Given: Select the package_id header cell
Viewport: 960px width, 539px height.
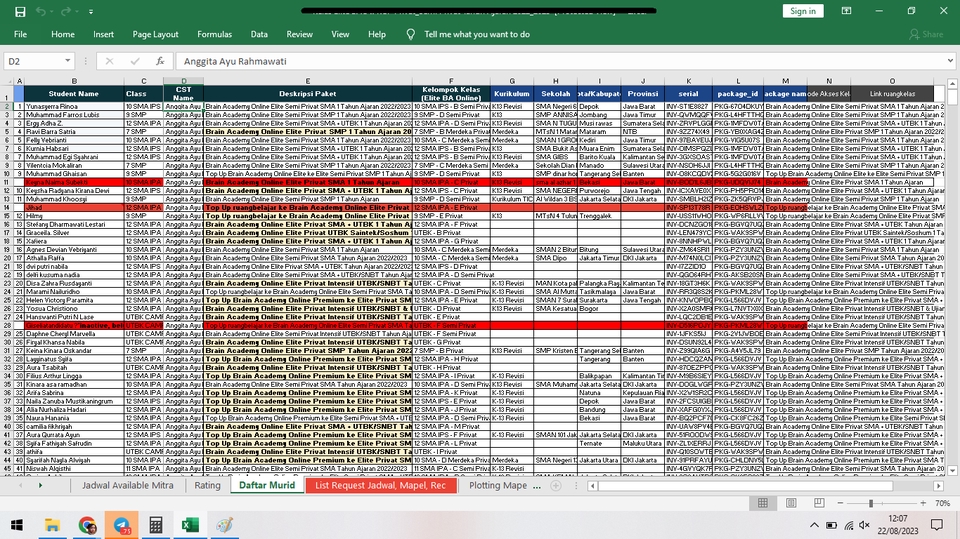Looking at the screenshot, I should tap(738, 94).
